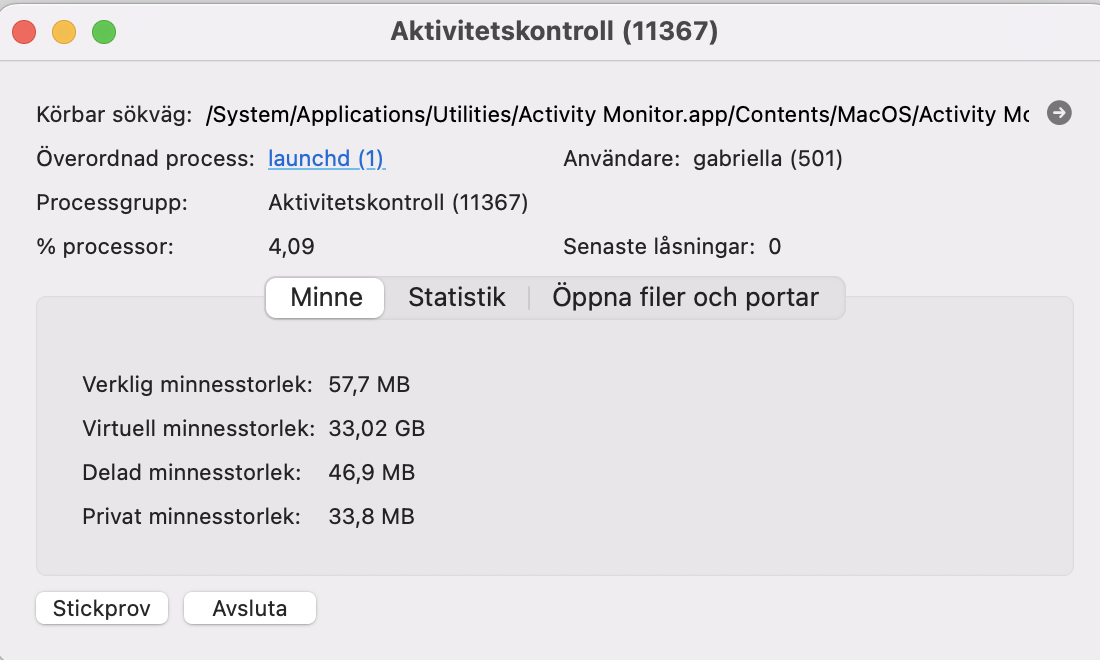Click the Överordnad process label
The image size is (1100, 660).
tap(145, 159)
